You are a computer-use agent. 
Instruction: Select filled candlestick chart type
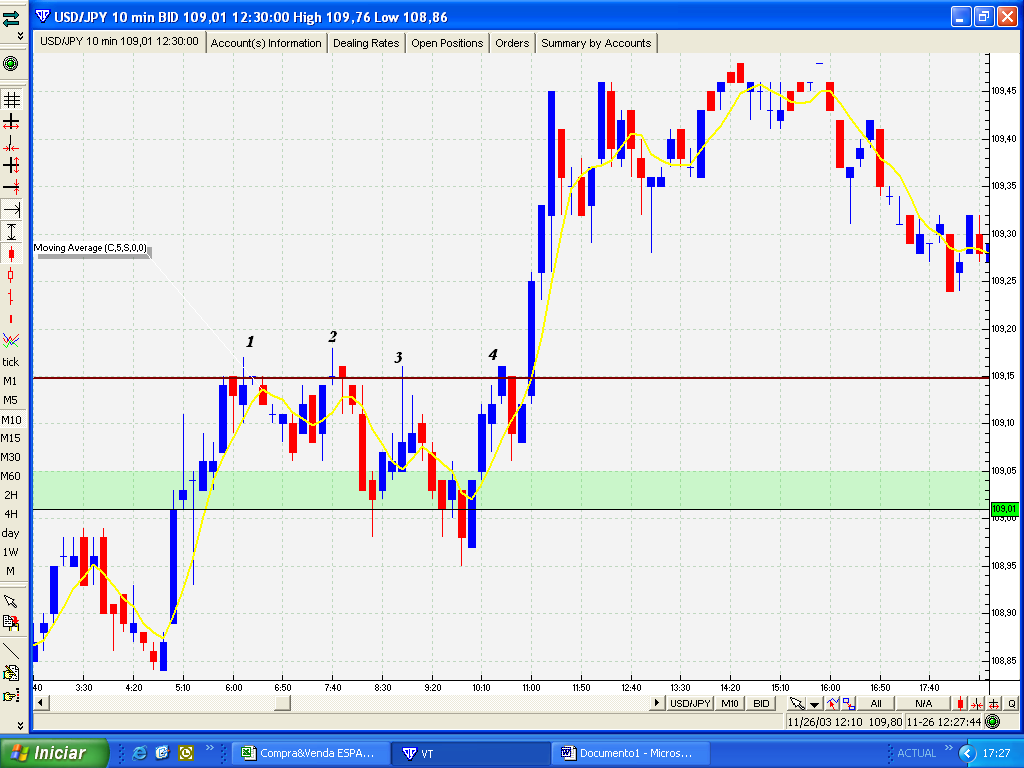11,253
